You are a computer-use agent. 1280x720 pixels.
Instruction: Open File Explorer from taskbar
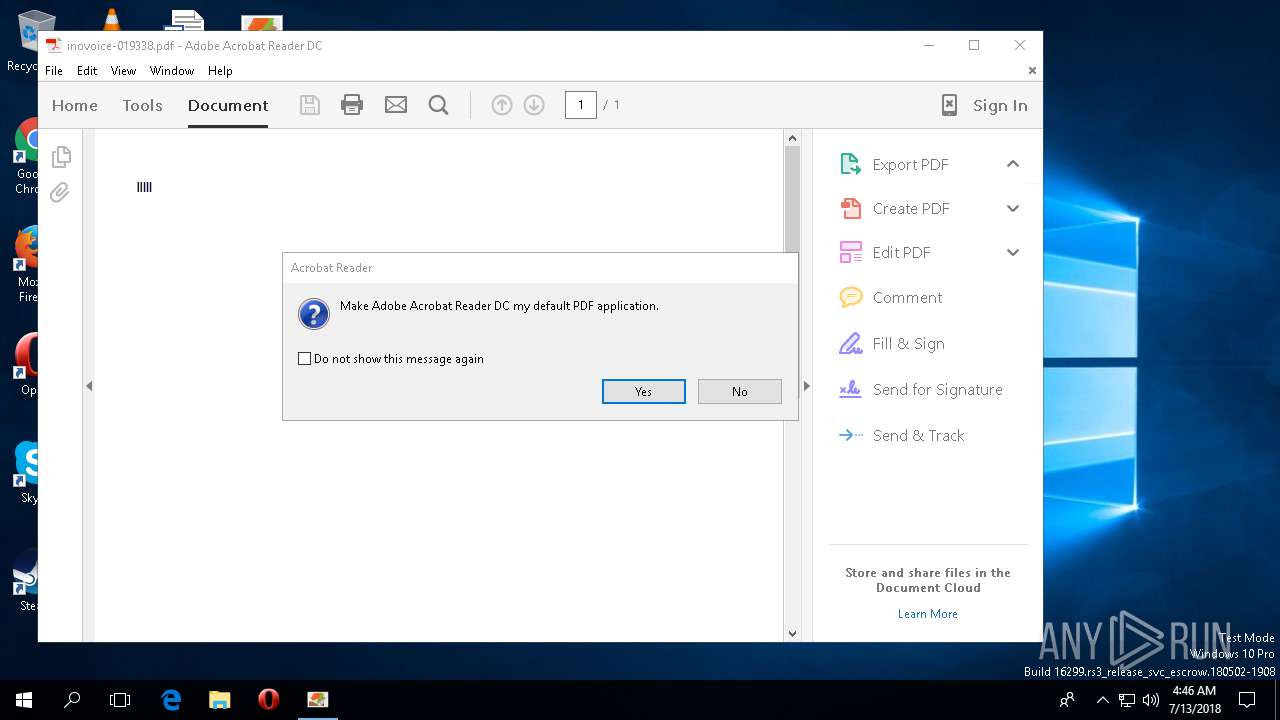coord(220,700)
